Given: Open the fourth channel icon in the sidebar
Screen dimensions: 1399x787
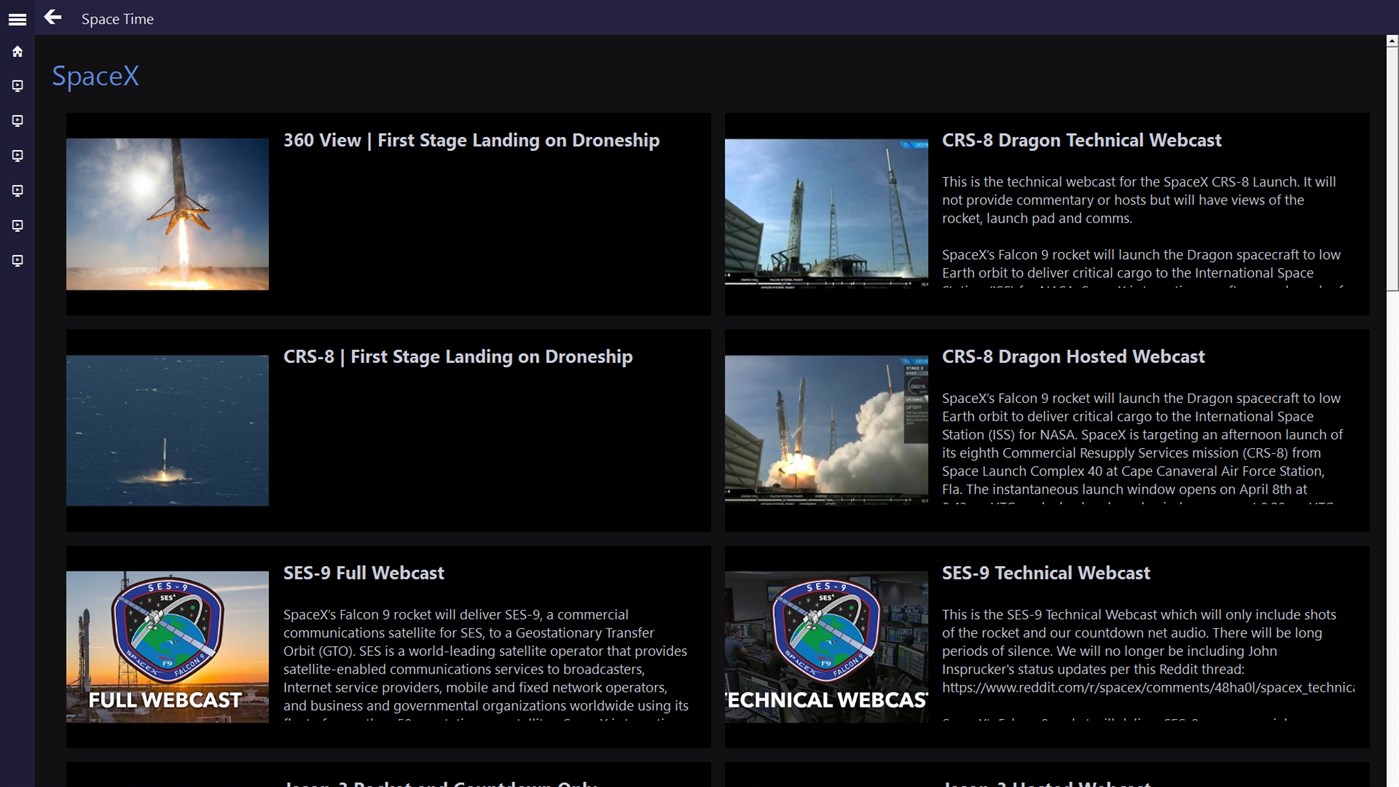Looking at the screenshot, I should (17, 190).
